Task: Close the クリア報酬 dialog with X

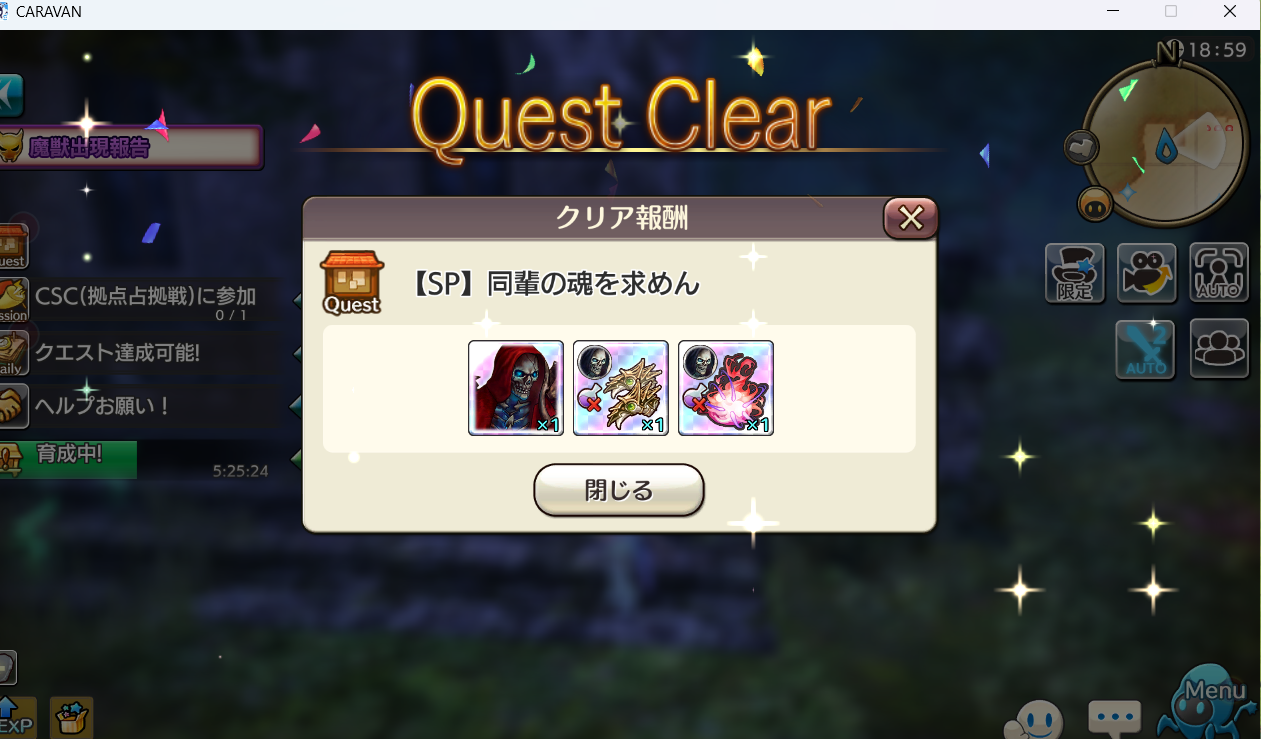Action: 910,218
